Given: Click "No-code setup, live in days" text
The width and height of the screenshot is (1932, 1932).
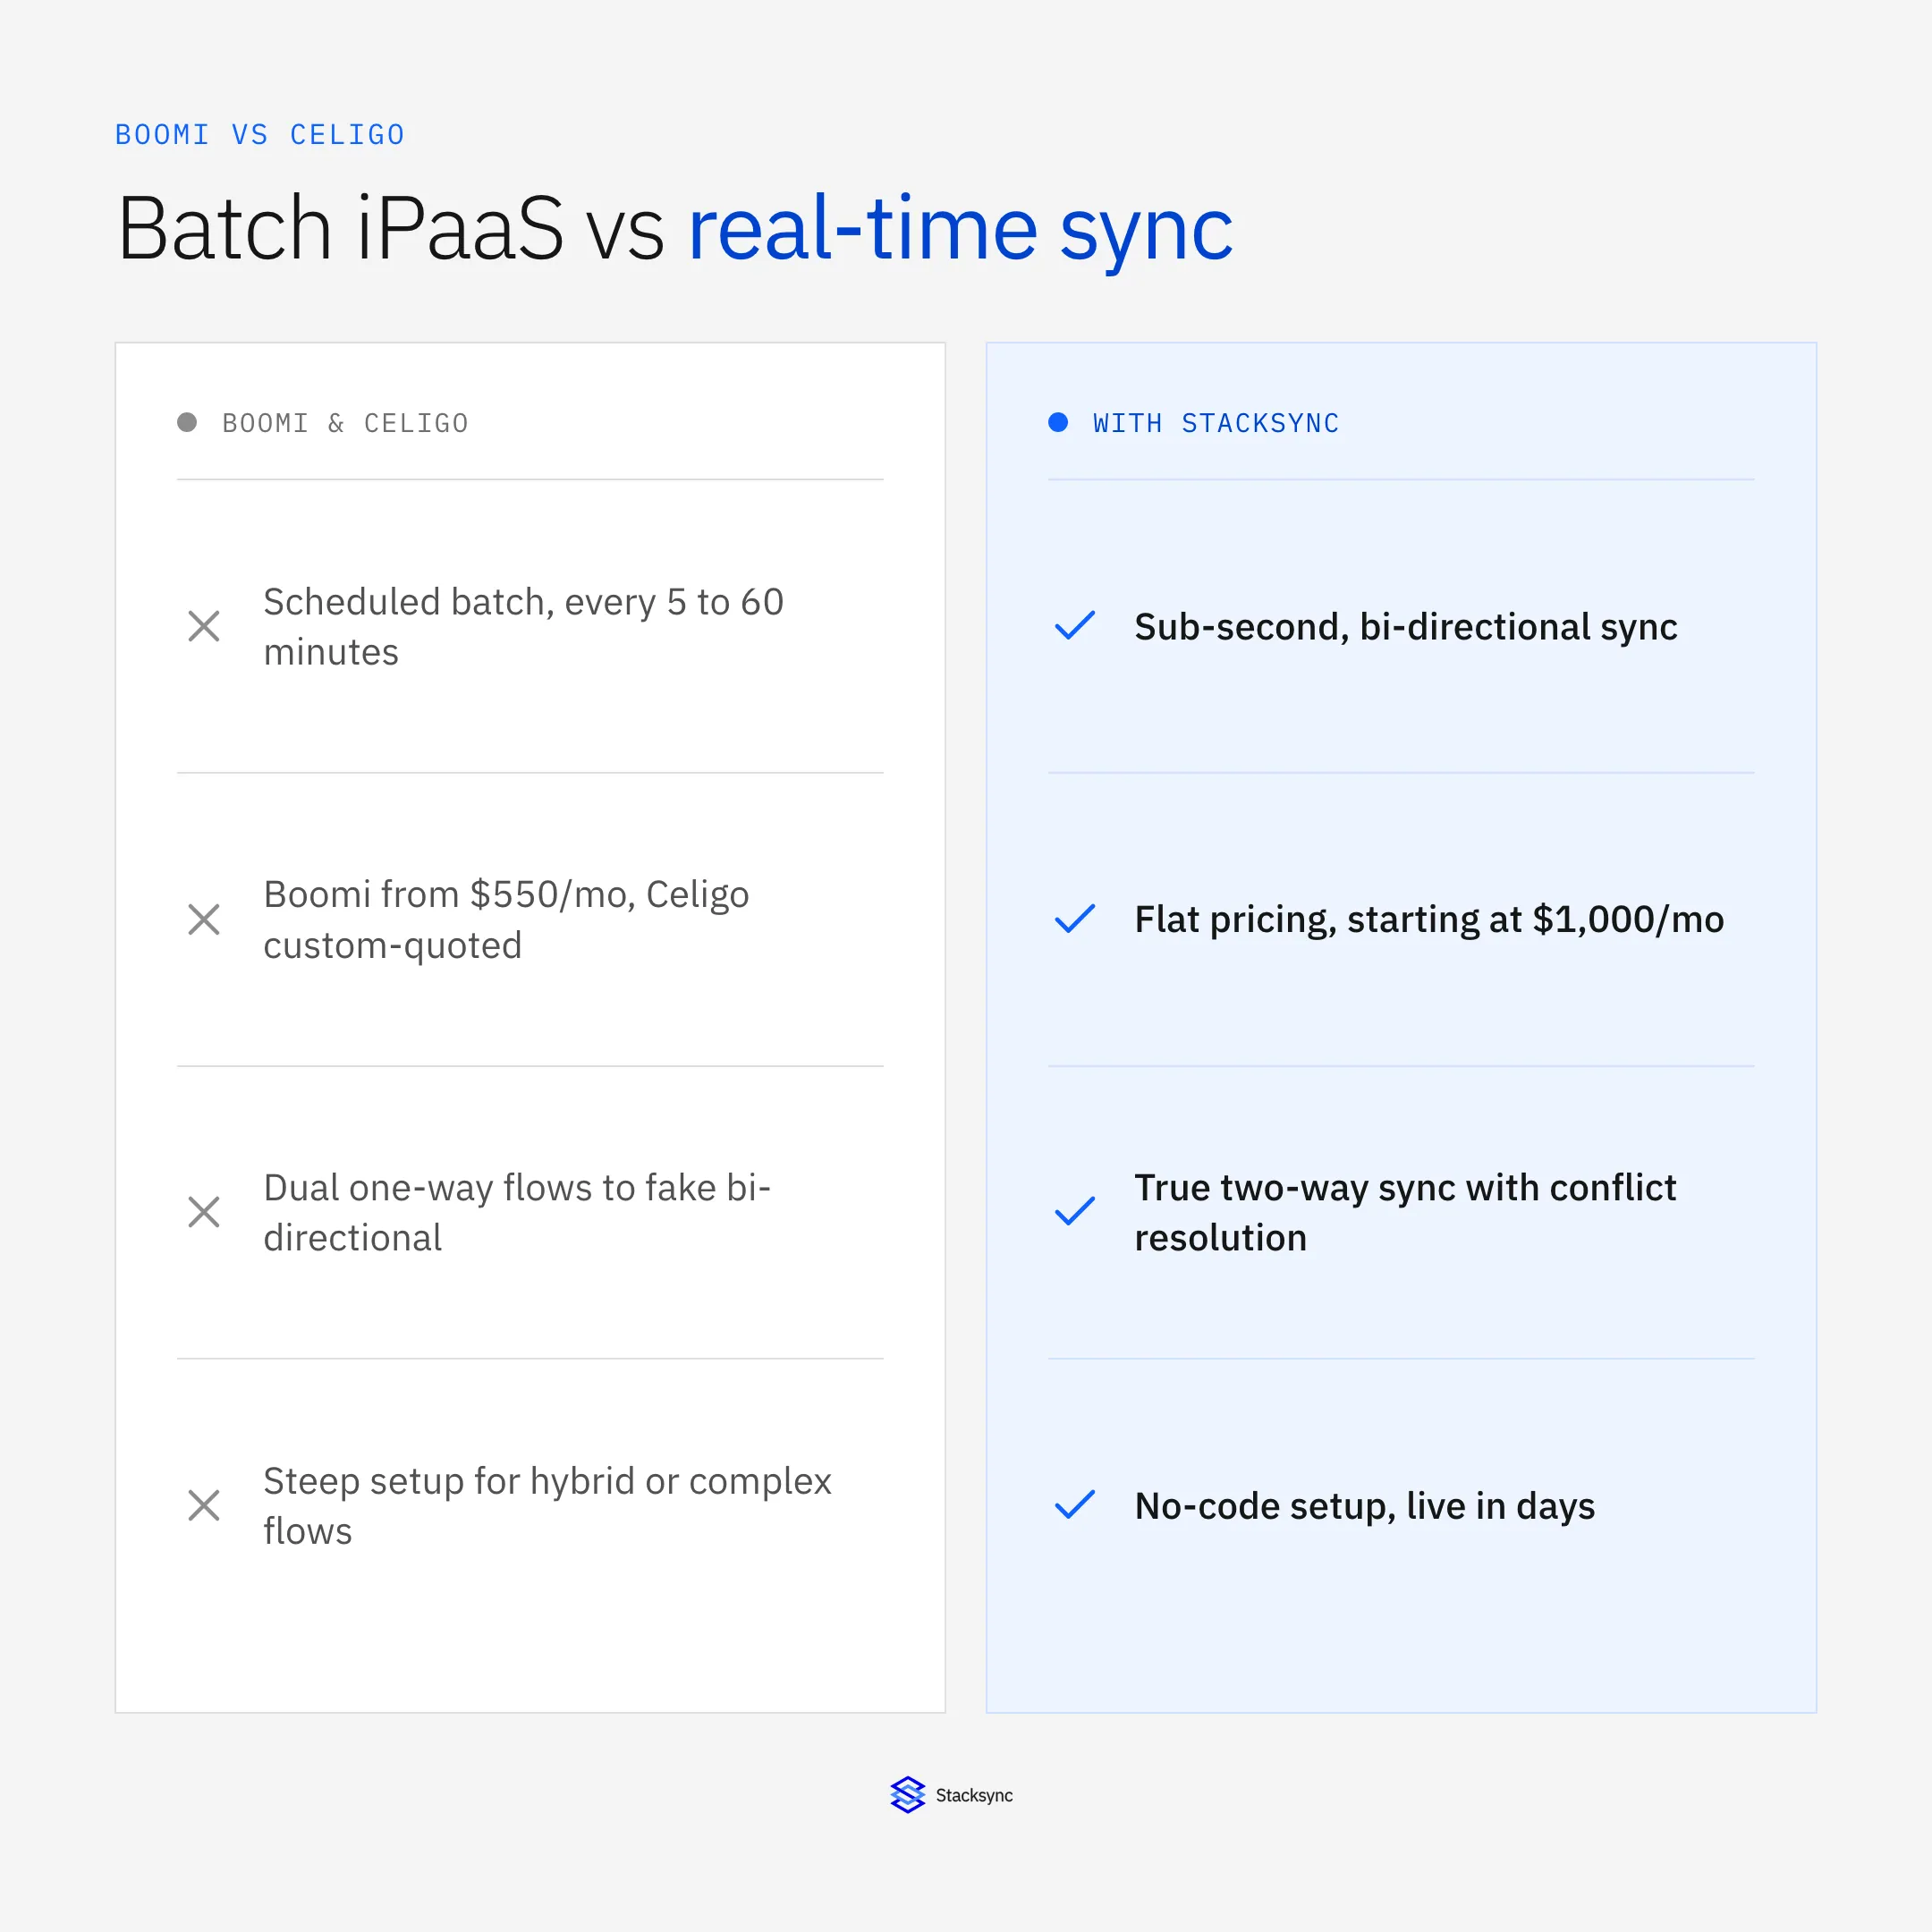Looking at the screenshot, I should click(x=1364, y=1506).
